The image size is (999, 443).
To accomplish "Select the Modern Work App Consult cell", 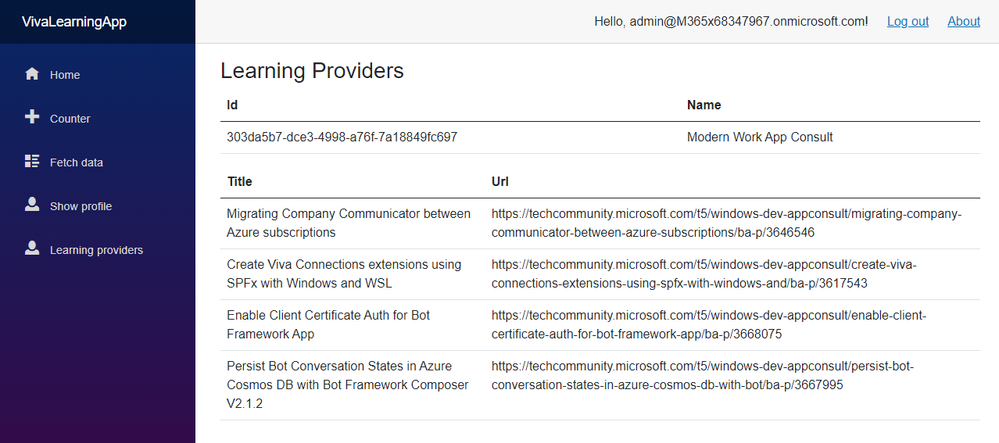I will (759, 137).
